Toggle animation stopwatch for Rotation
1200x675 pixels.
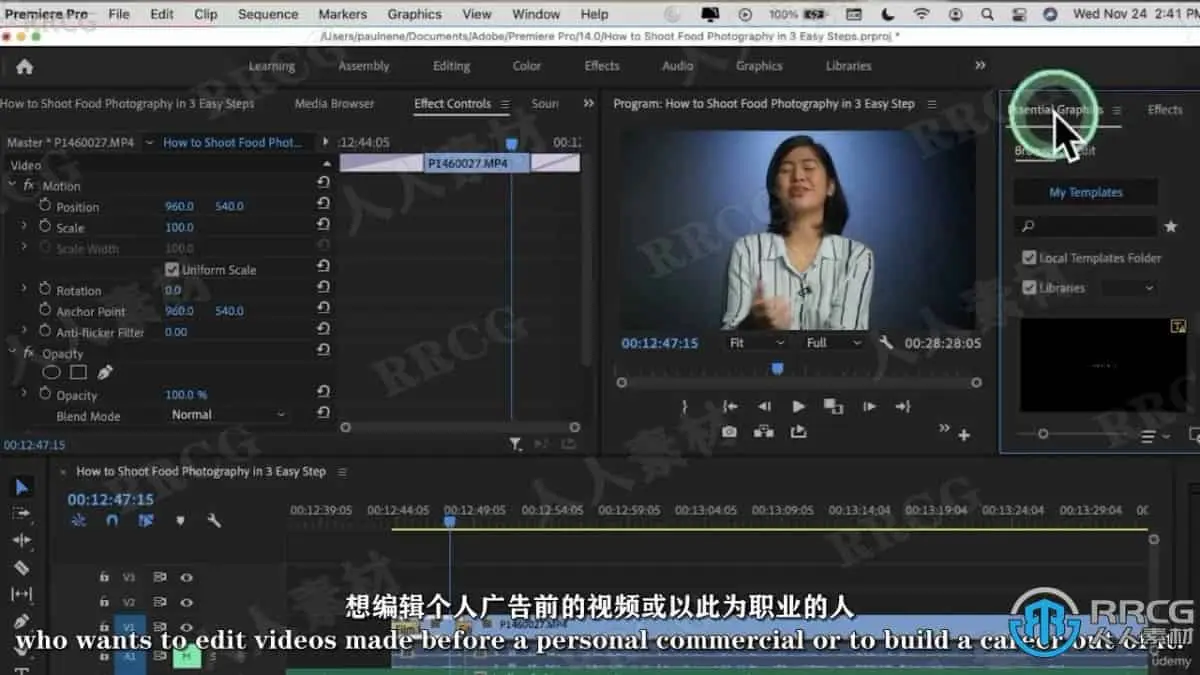pyautogui.click(x=45, y=288)
